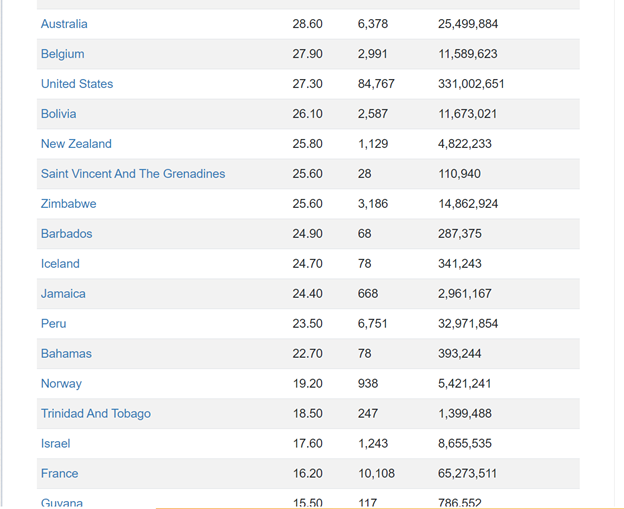Click Australia's population 25,499,884
624x509 pixels.
click(x=468, y=24)
